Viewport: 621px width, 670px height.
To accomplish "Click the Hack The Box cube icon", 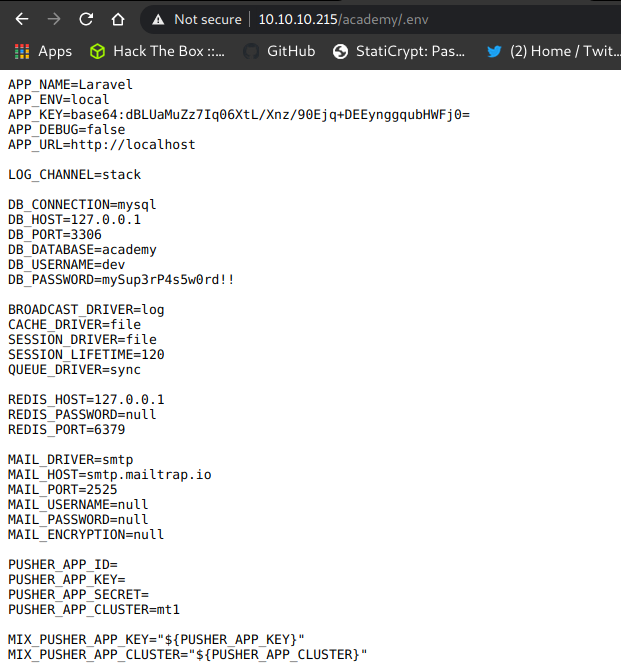I will pos(97,52).
